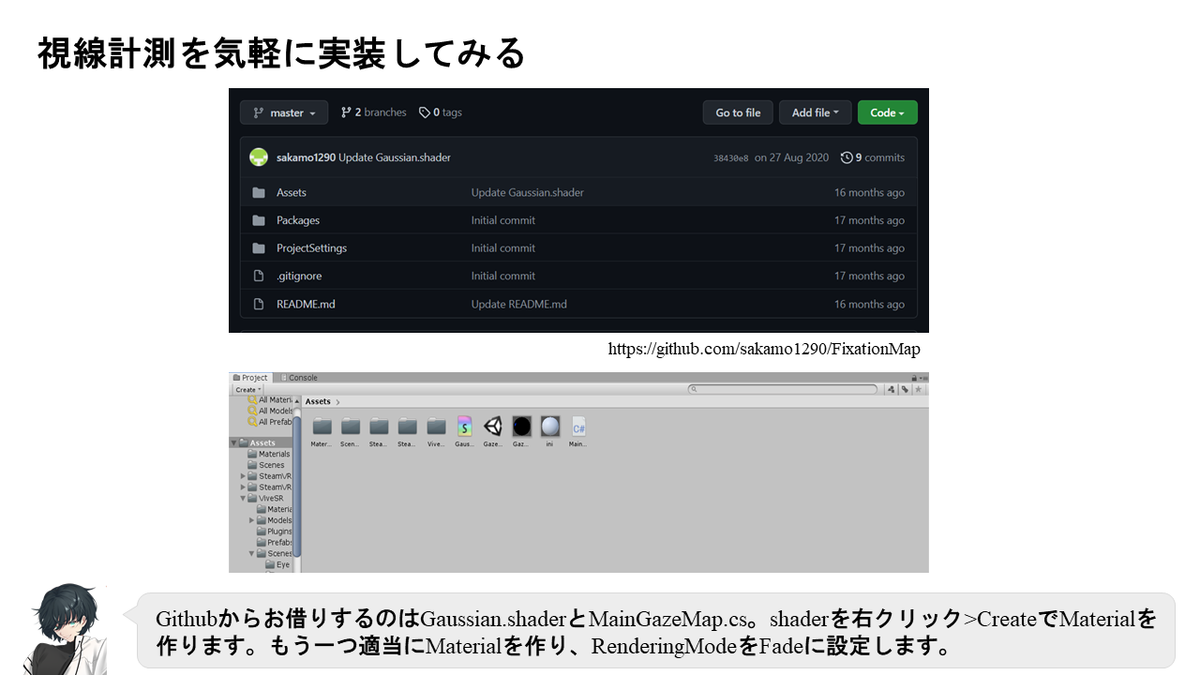
Task: Open the sakamo1290 username link
Action: coord(306,158)
